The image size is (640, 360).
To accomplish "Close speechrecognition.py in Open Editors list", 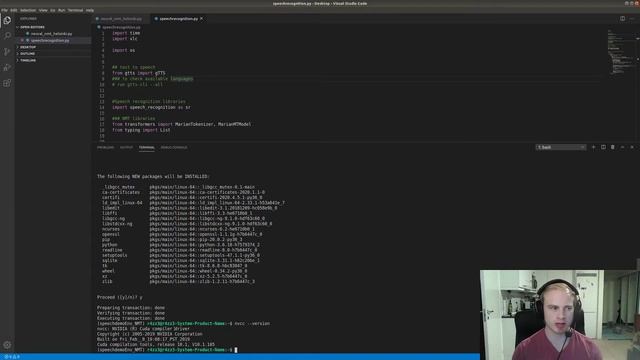I will pos(22,40).
